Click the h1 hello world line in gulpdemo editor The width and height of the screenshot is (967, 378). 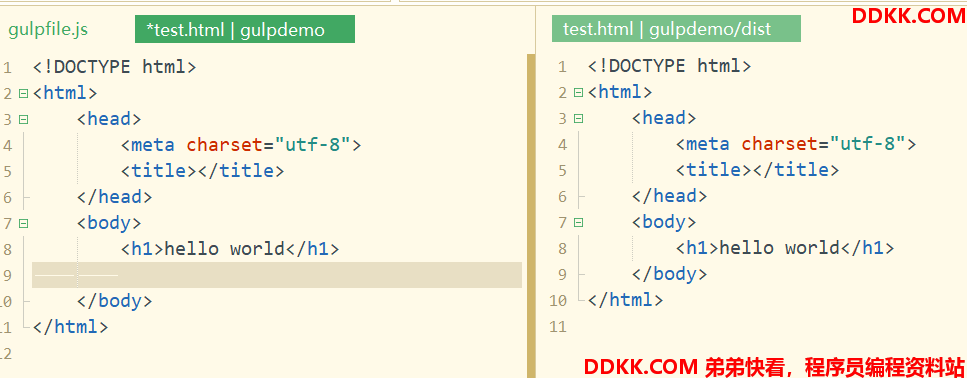[230, 249]
